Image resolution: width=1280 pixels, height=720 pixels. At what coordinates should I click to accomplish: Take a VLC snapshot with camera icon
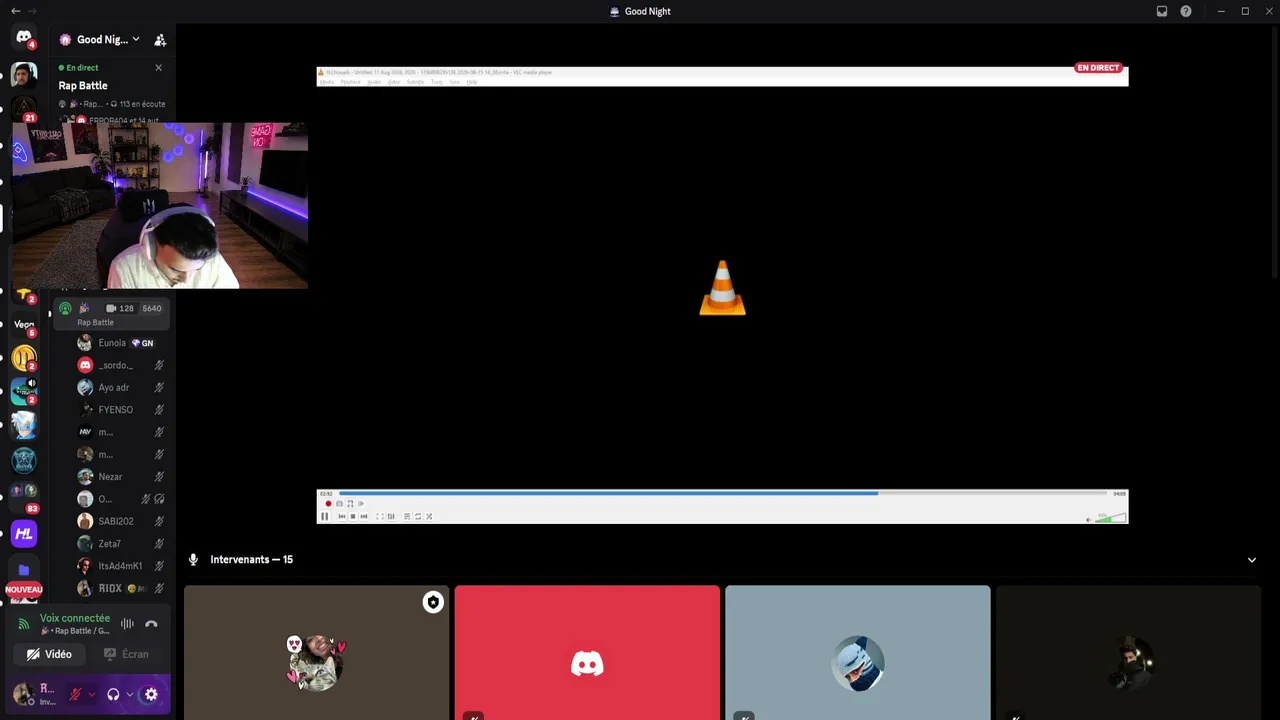coord(339,504)
